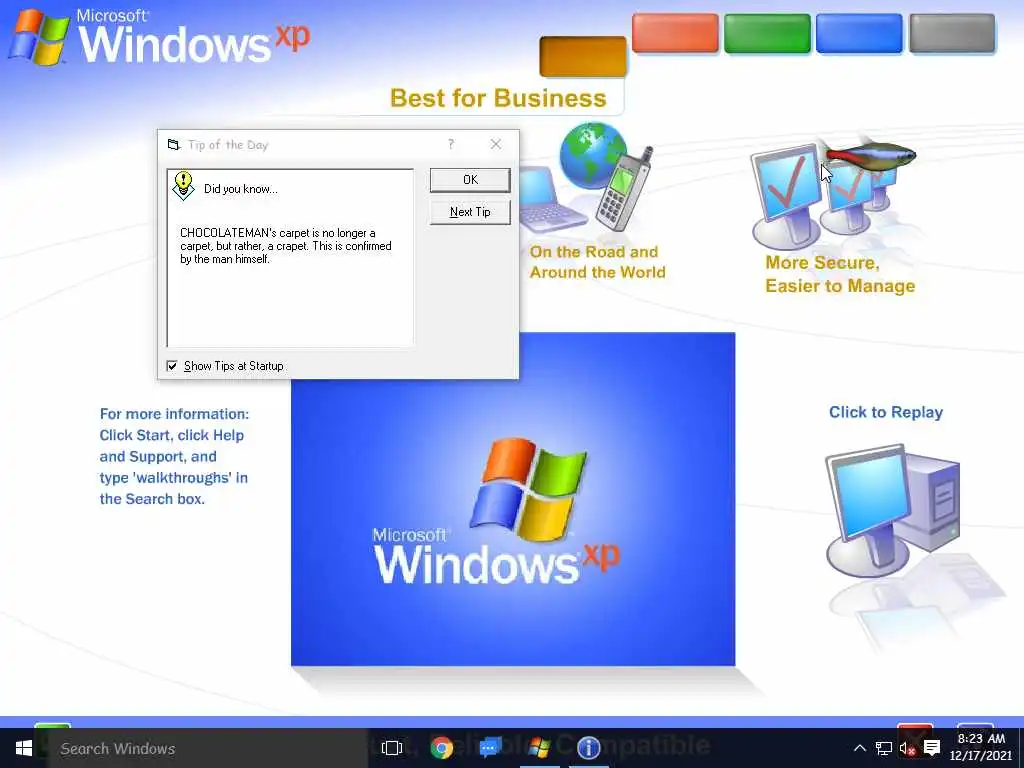
Task: Open the network status tray icon
Action: pyautogui.click(x=884, y=748)
